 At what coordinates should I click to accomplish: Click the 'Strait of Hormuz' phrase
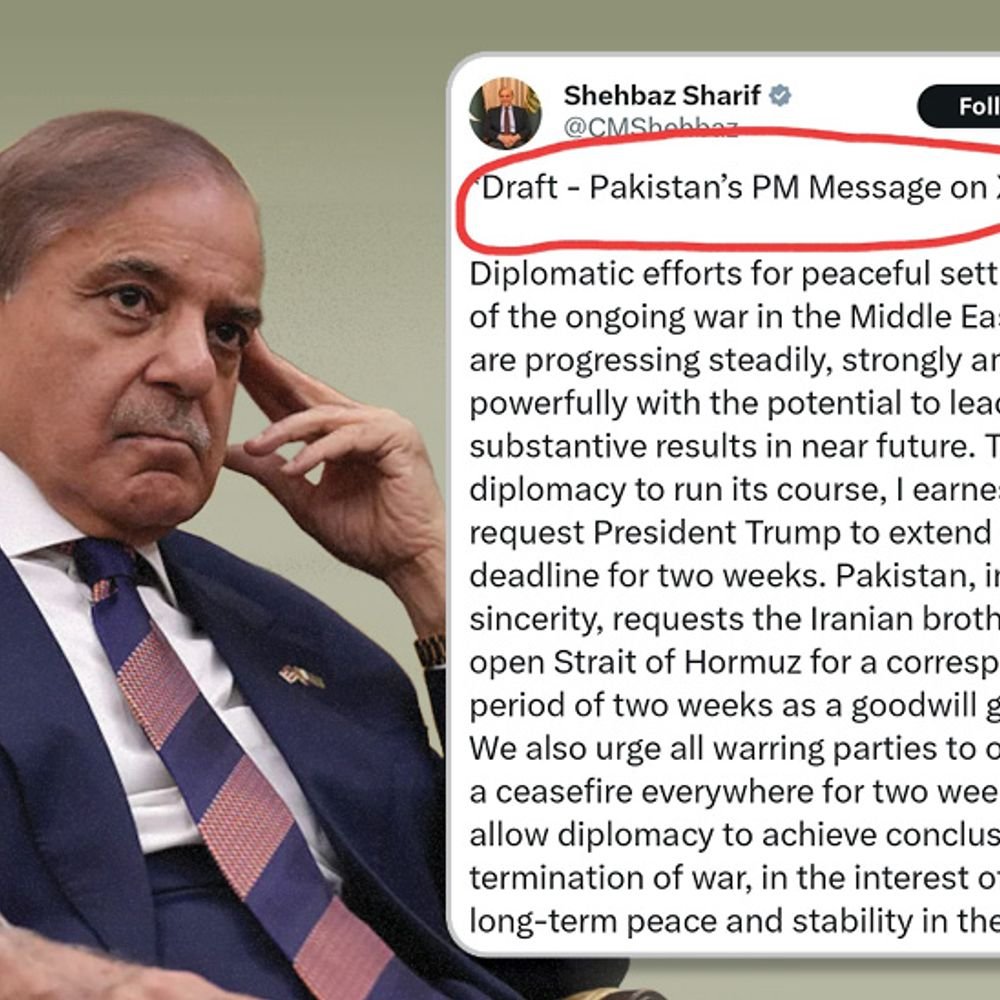pyautogui.click(x=677, y=662)
